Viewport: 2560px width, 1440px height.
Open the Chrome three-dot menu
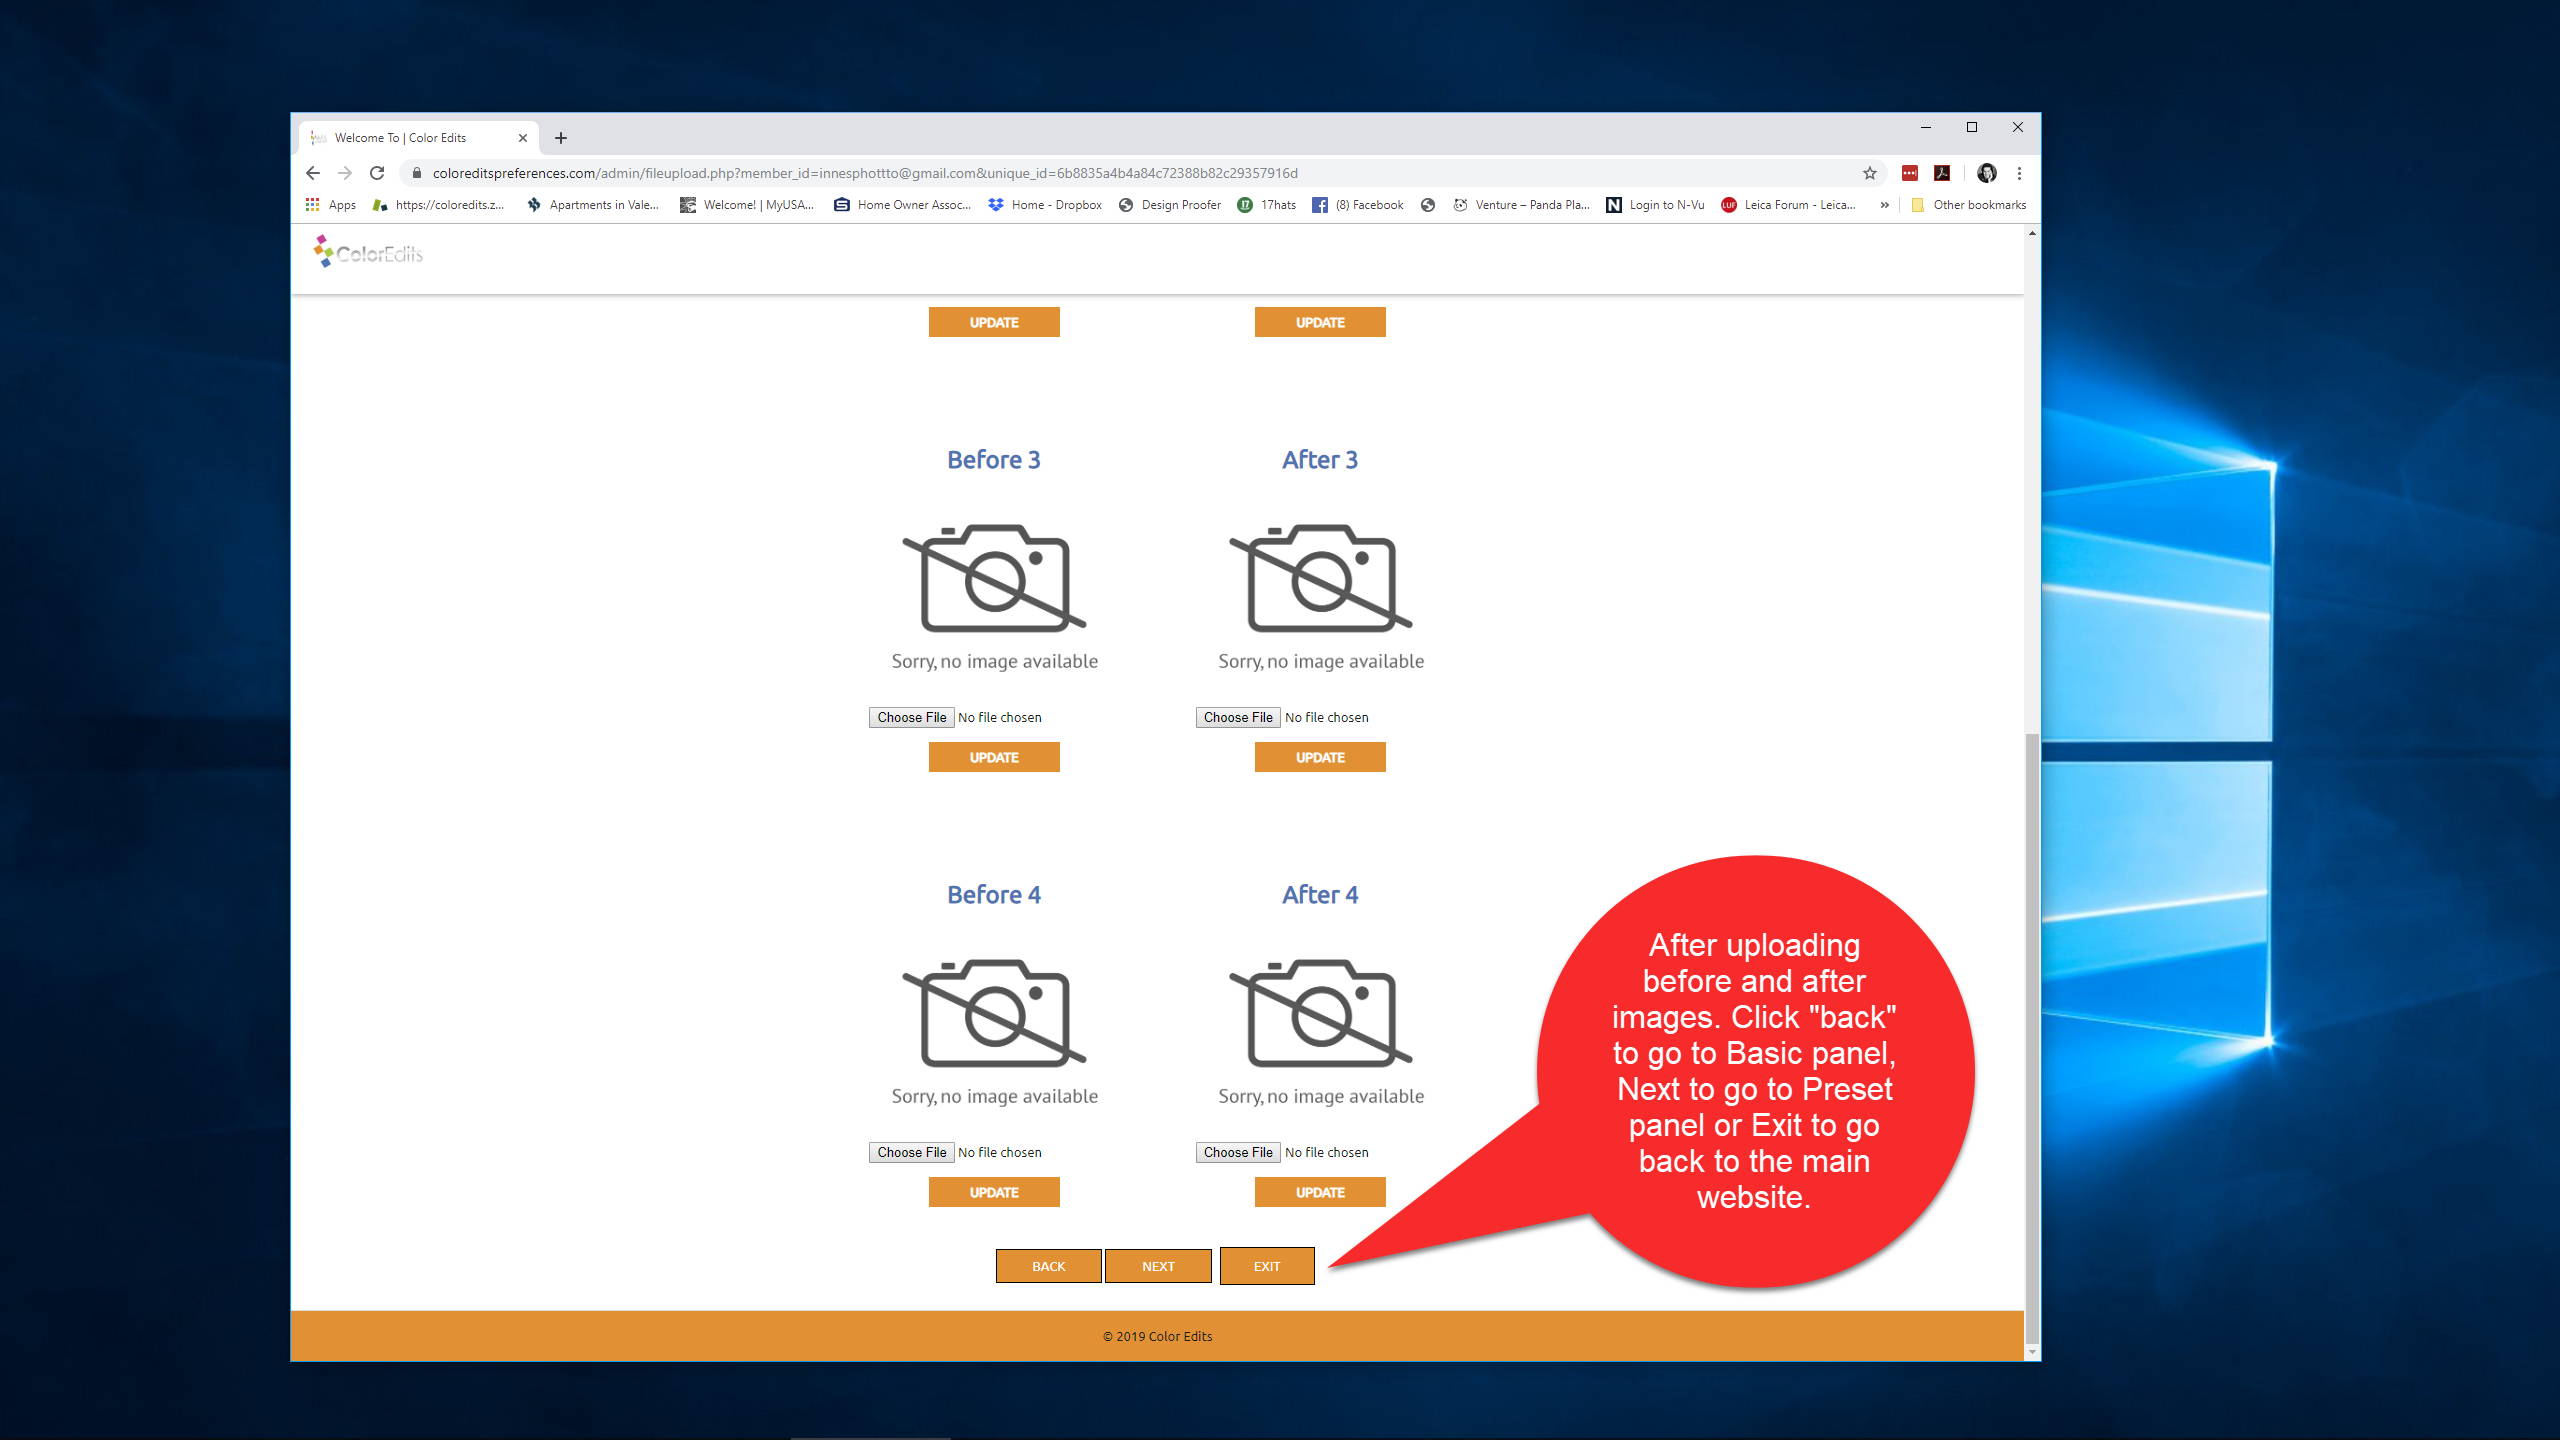point(2019,173)
